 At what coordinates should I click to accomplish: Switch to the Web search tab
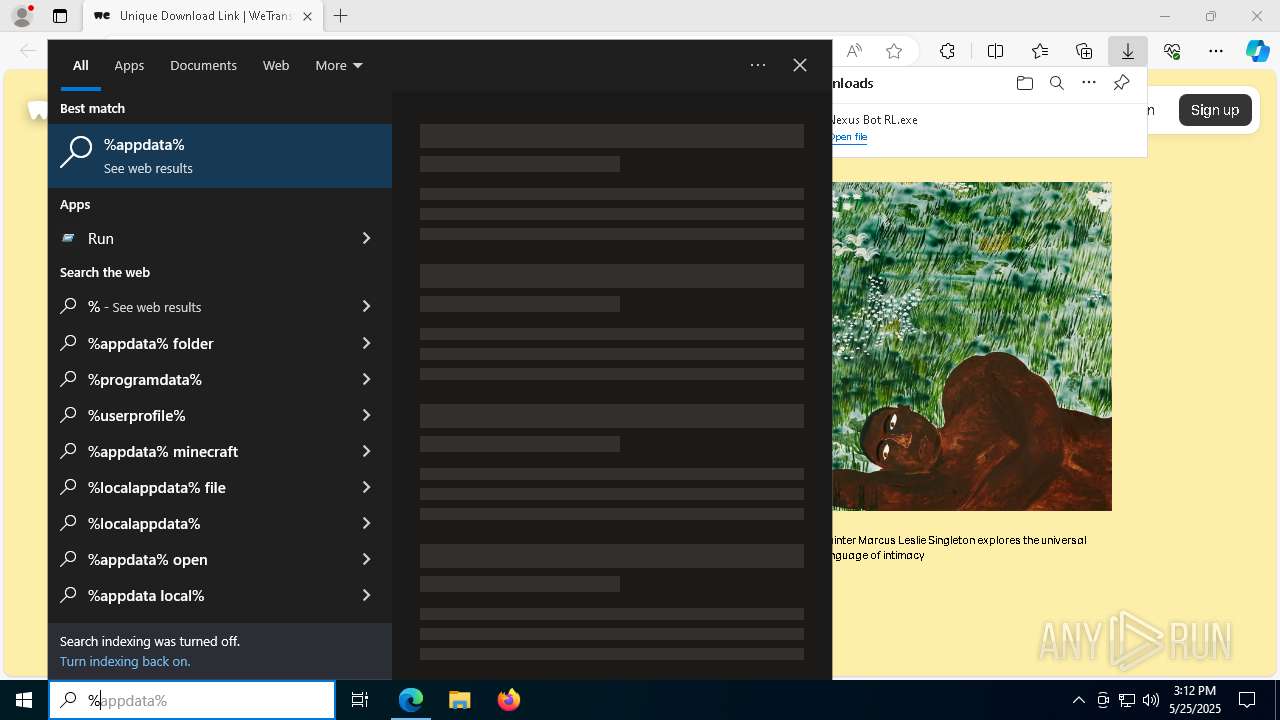[x=276, y=65]
